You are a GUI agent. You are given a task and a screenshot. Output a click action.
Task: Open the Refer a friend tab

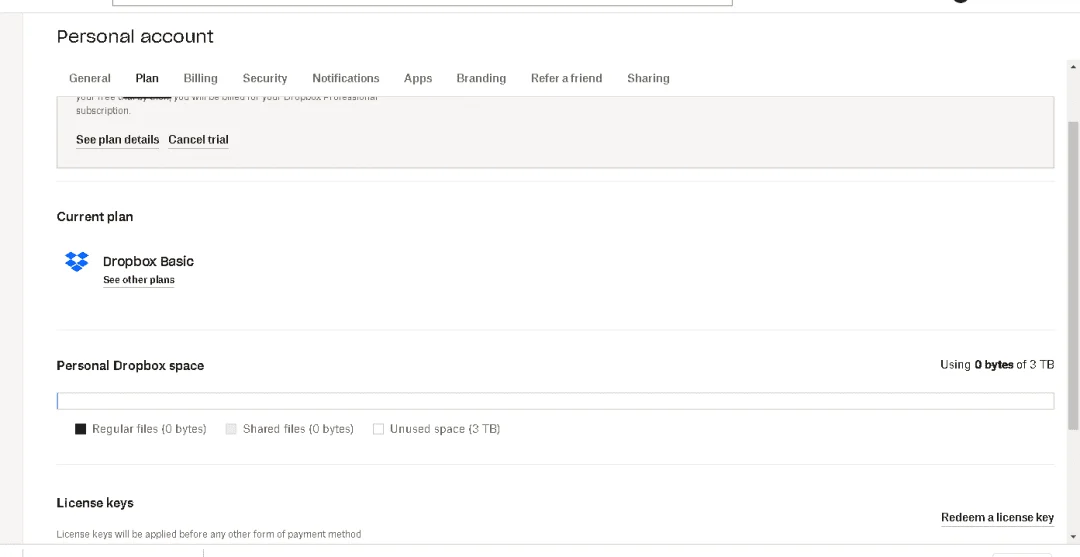tap(566, 78)
